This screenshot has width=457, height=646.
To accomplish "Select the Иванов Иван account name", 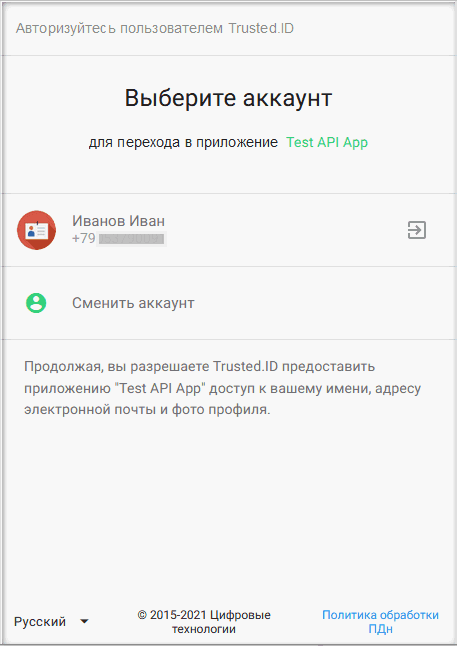I will [x=119, y=221].
